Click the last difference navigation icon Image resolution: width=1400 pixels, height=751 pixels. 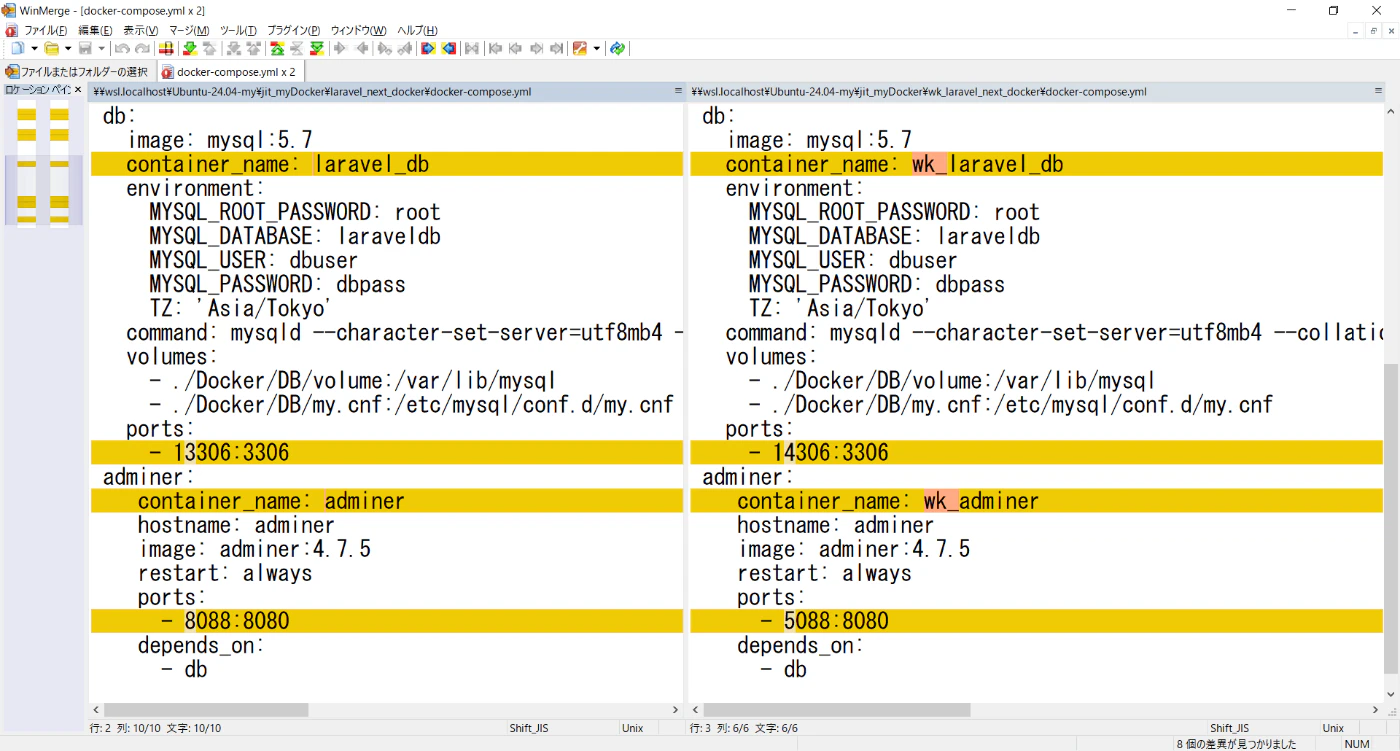point(317,48)
